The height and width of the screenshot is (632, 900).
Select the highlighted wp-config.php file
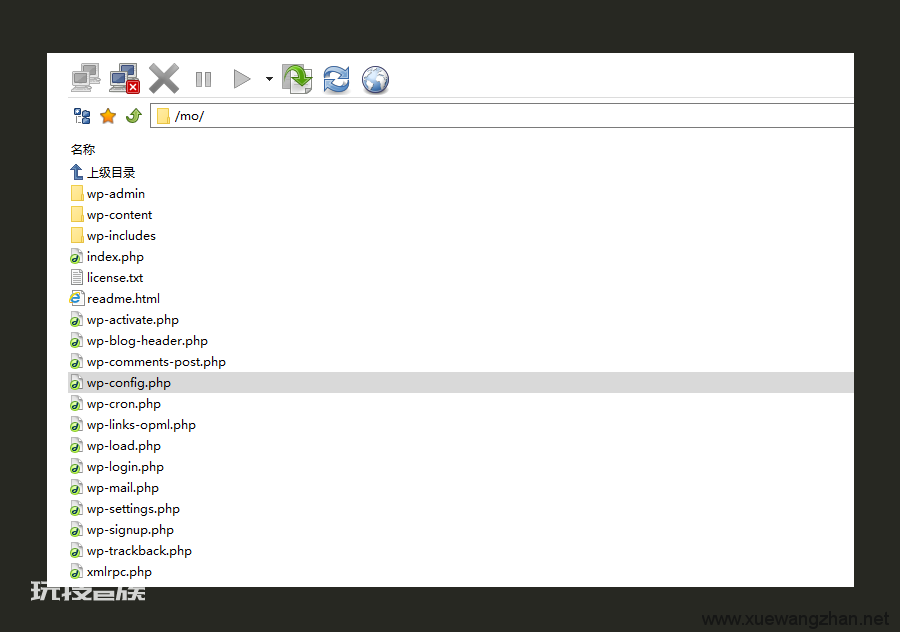pyautogui.click(x=461, y=383)
